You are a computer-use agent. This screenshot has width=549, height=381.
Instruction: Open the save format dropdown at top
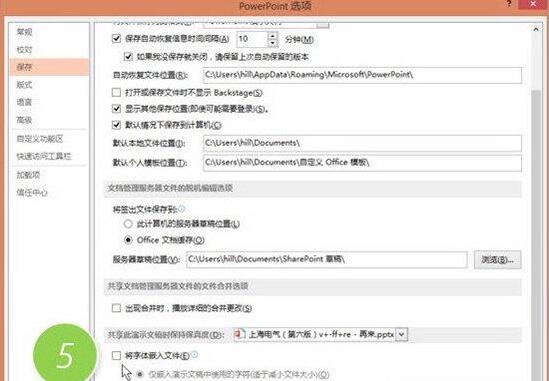pyautogui.click(x=323, y=25)
